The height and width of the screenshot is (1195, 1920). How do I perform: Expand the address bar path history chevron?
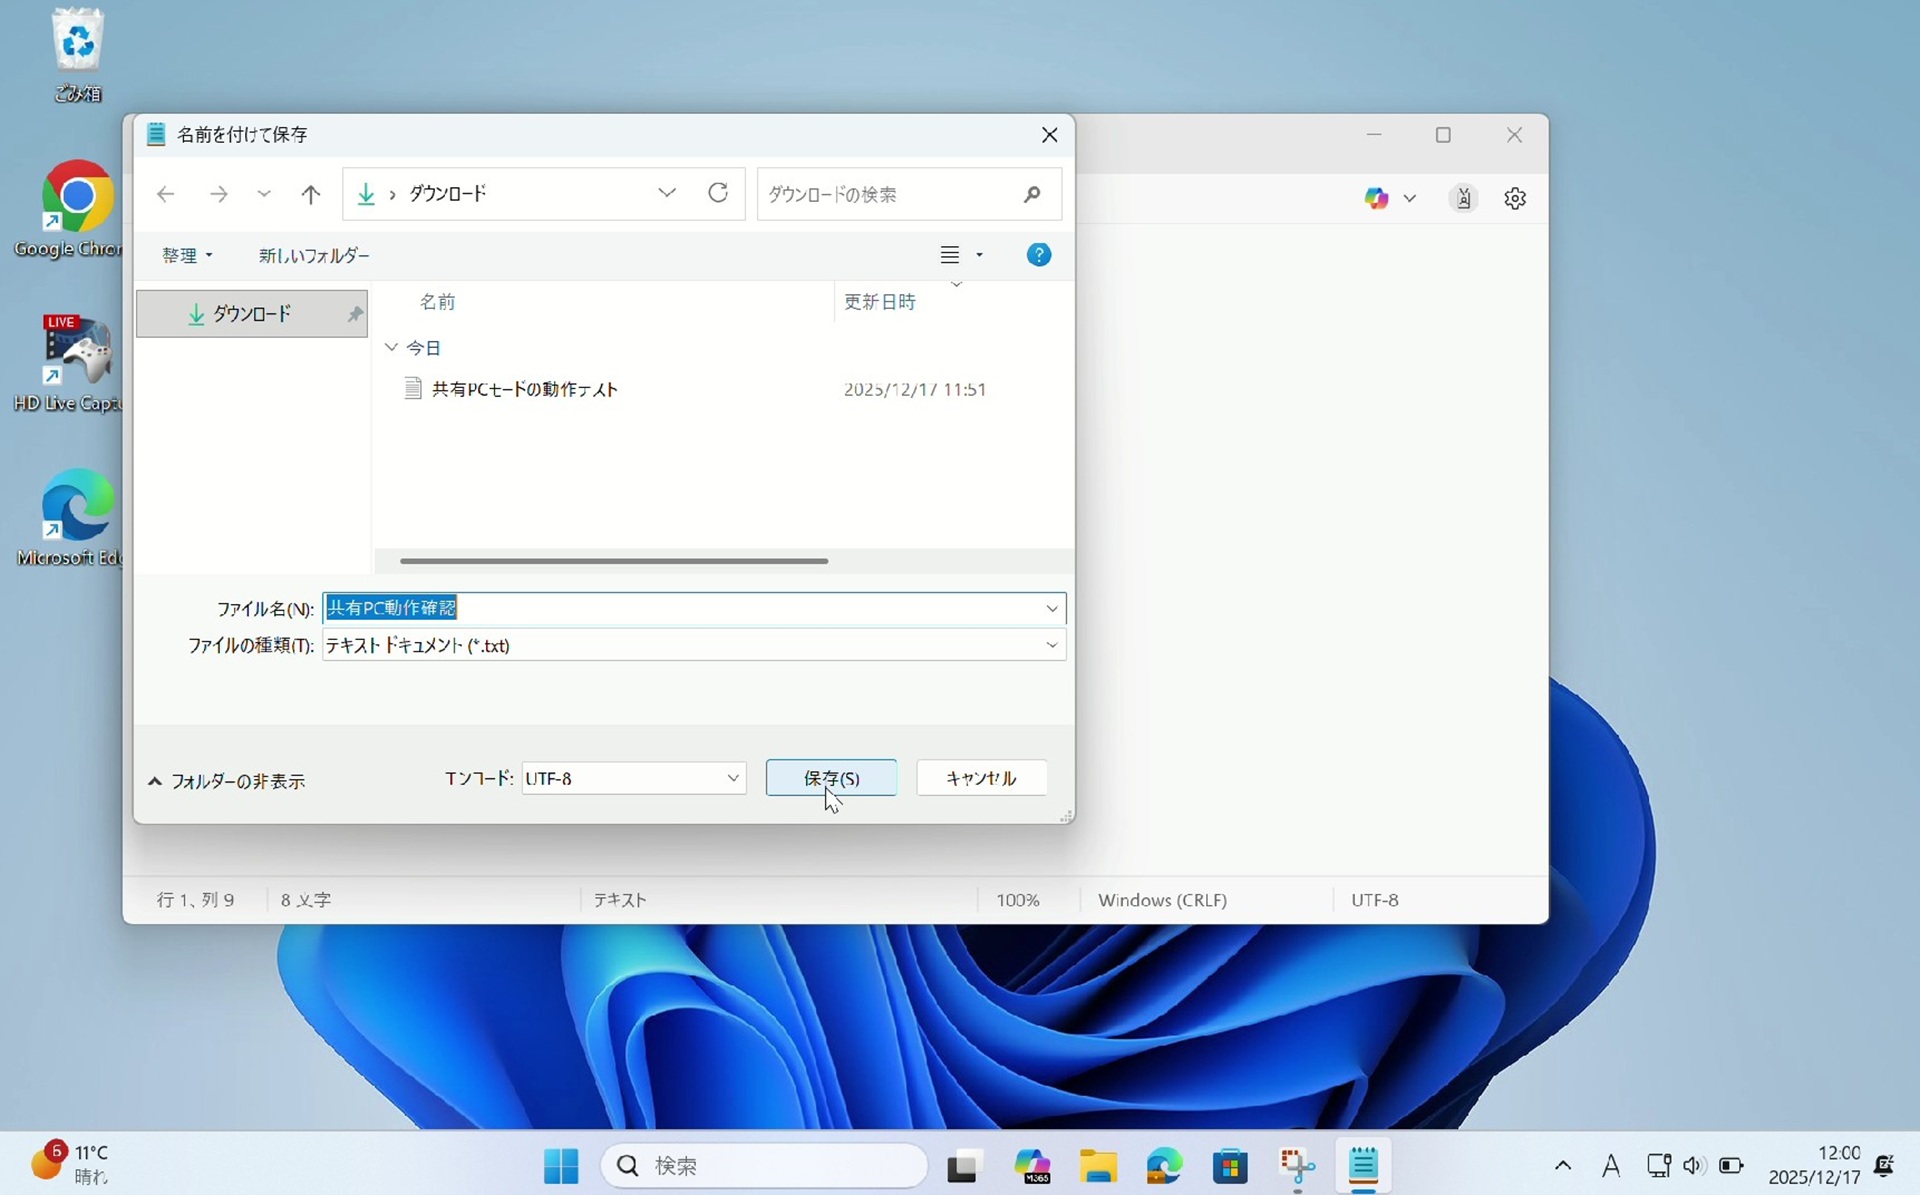(667, 193)
